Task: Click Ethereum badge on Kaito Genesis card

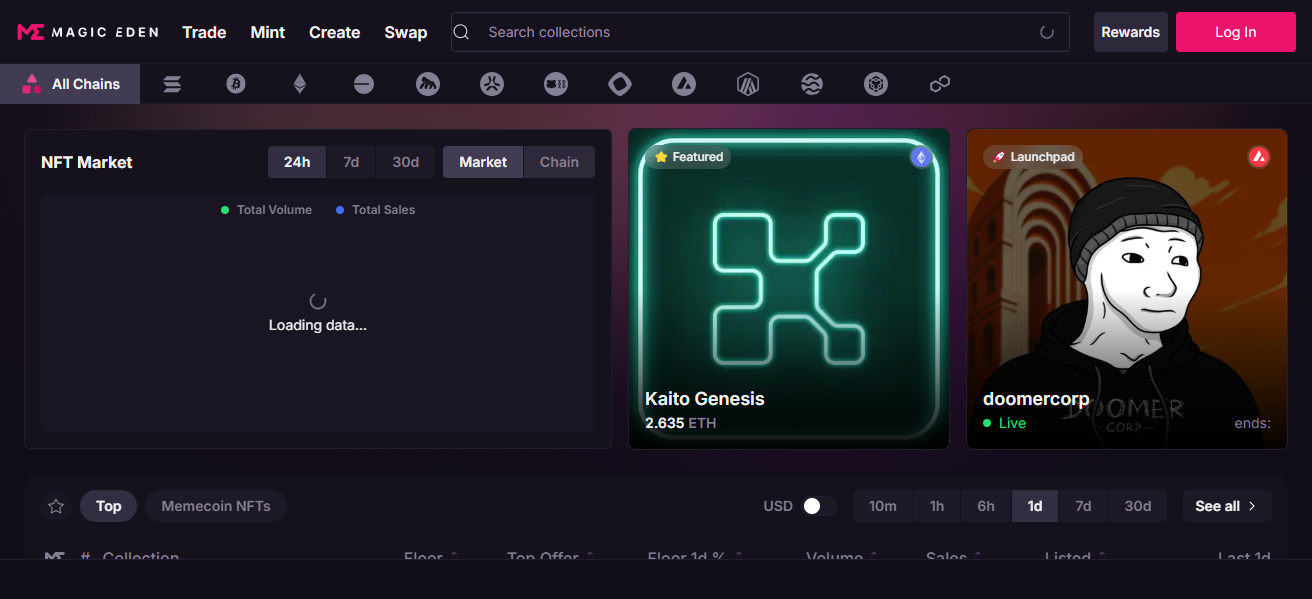Action: coord(920,157)
